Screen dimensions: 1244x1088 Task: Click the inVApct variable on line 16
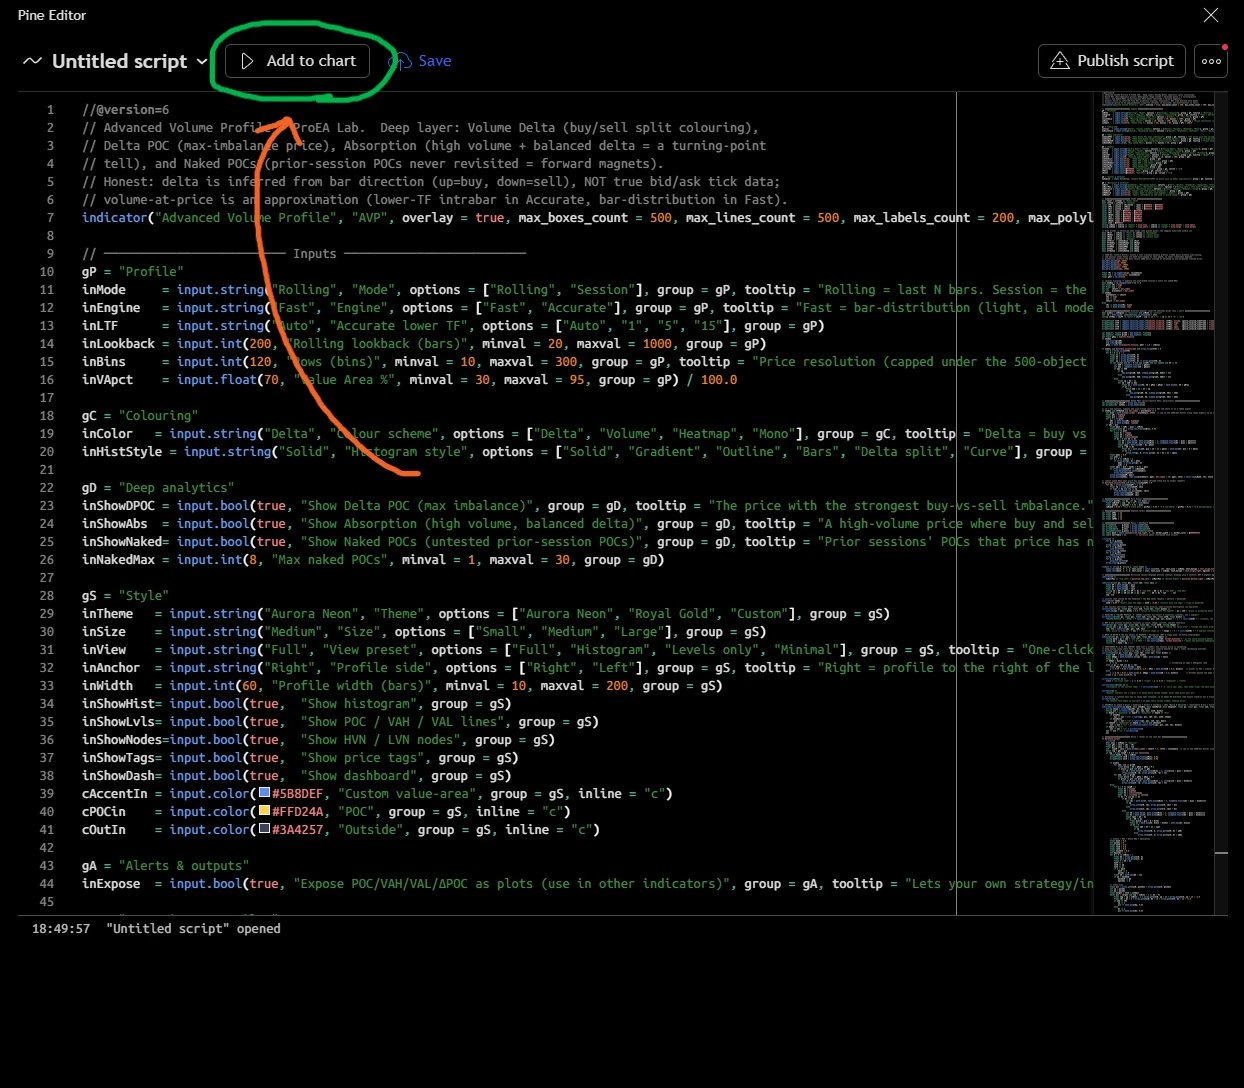107,379
